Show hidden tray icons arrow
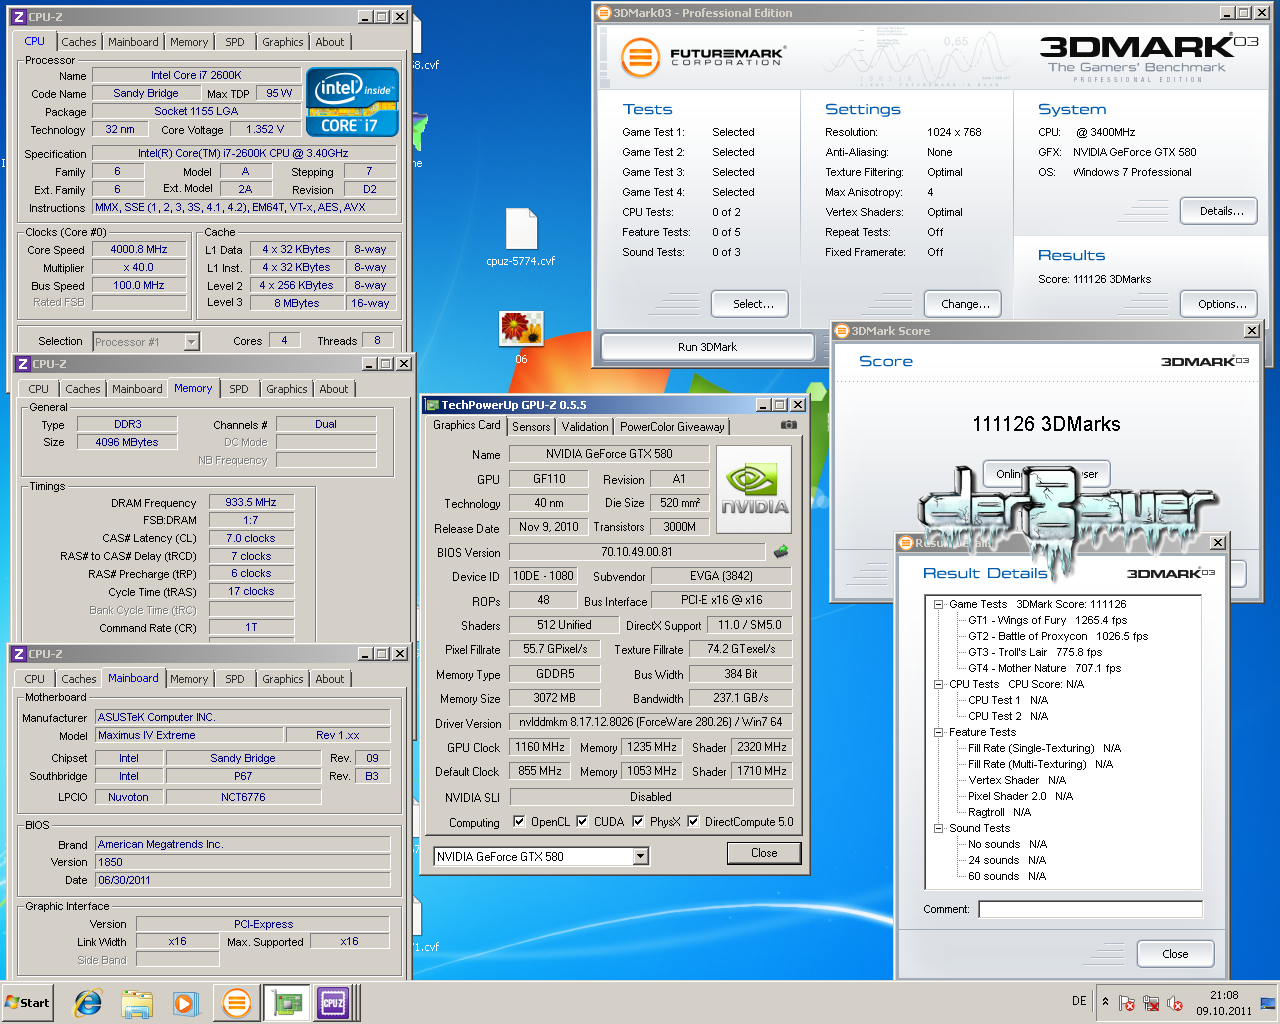The height and width of the screenshot is (1024, 1280). pyautogui.click(x=1105, y=1001)
